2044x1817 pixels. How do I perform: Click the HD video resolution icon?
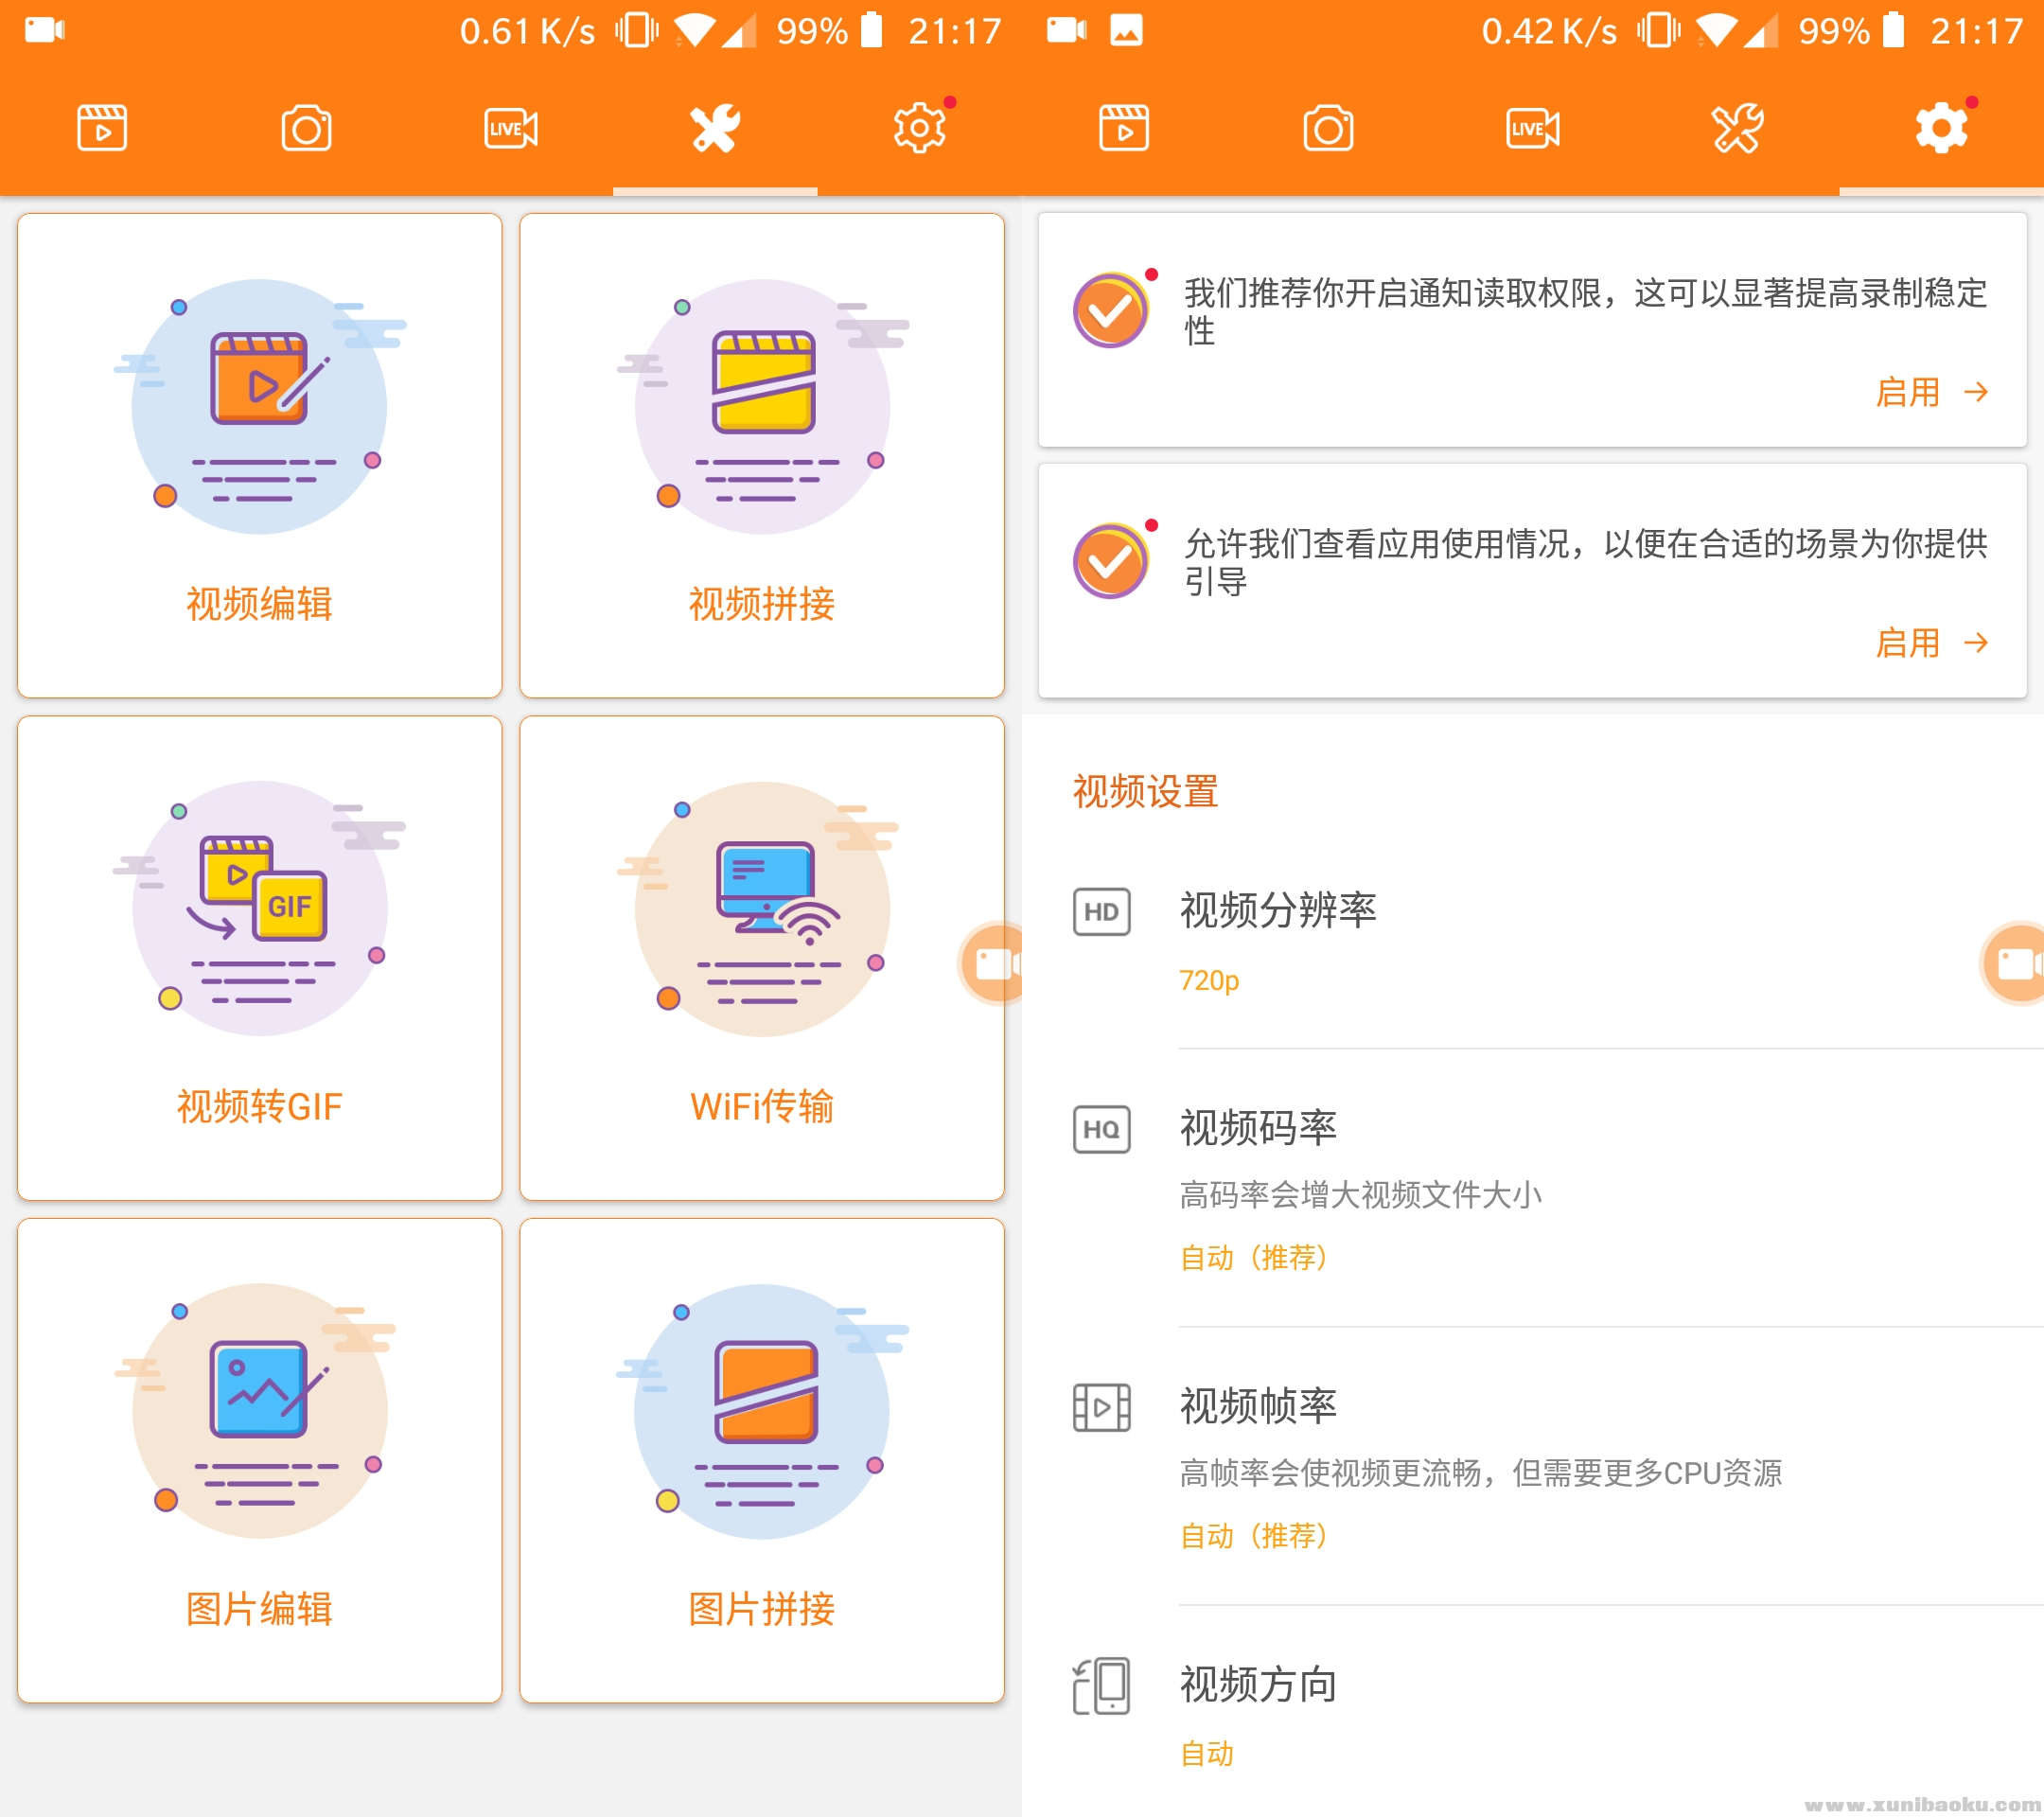click(1103, 911)
